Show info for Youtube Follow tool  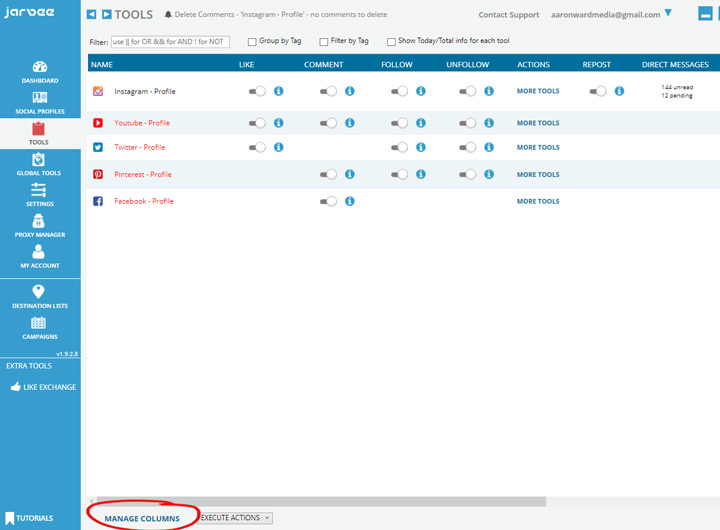421,123
